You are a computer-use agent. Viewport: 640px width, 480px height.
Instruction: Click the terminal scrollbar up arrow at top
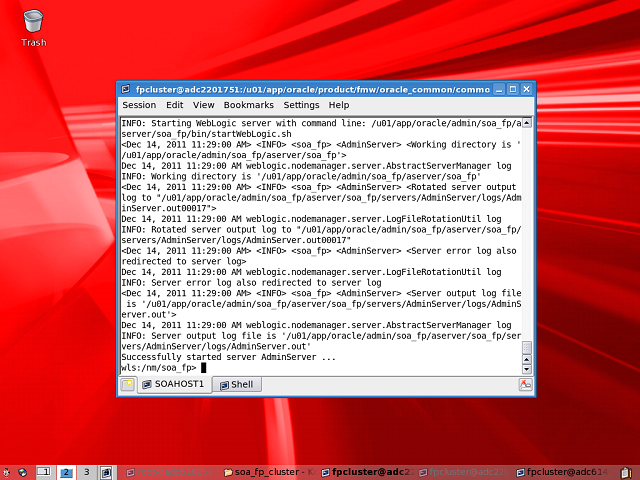(x=527, y=122)
